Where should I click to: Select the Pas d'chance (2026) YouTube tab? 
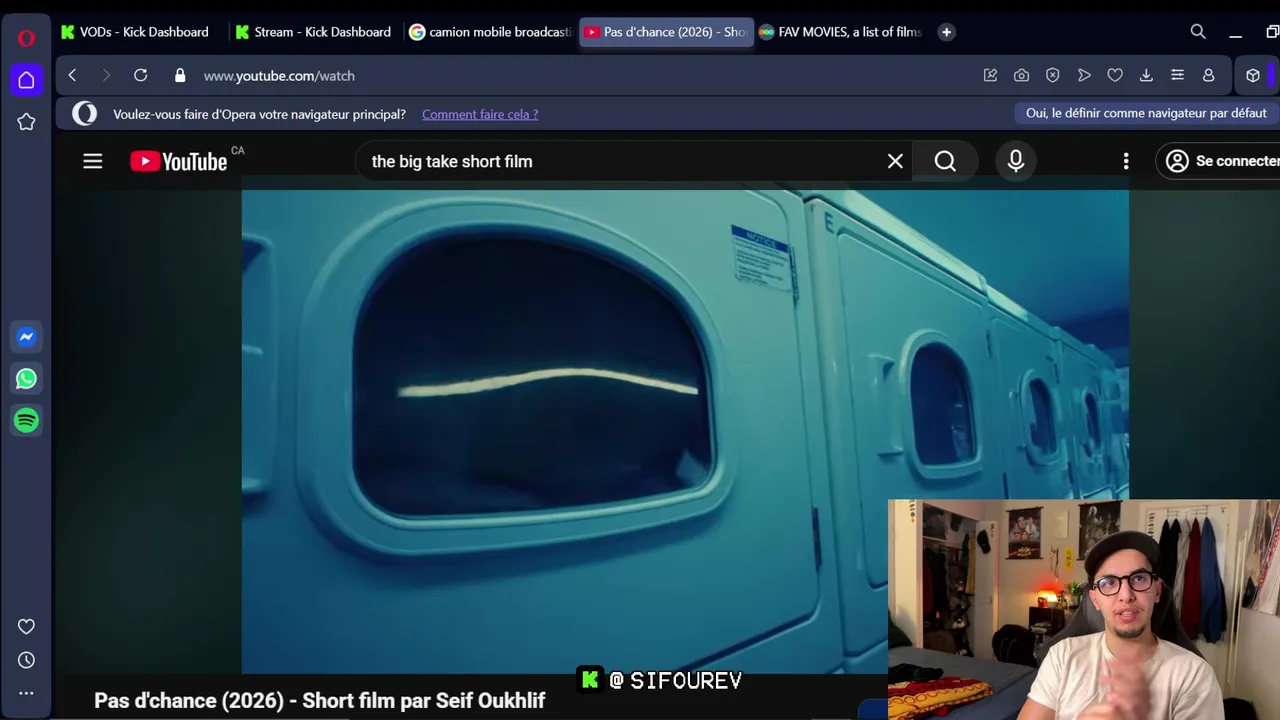(666, 32)
